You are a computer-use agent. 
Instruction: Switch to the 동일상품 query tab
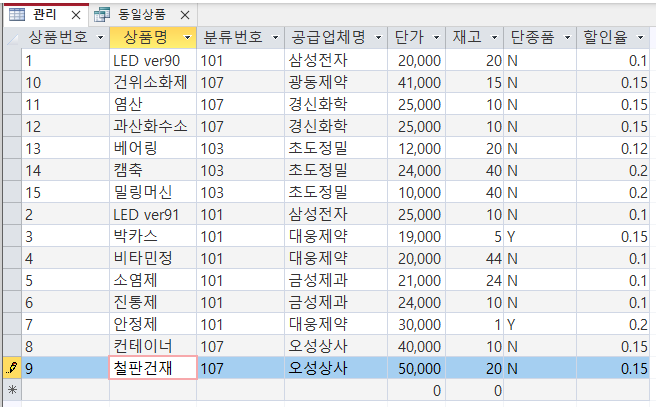point(142,15)
